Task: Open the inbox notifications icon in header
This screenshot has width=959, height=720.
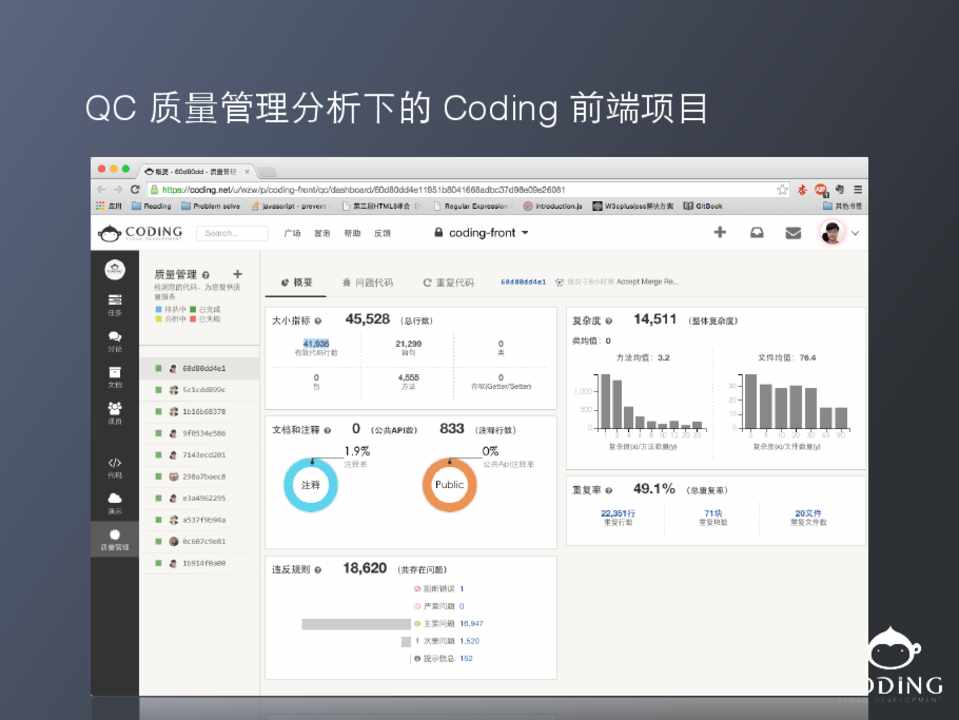Action: pos(757,233)
